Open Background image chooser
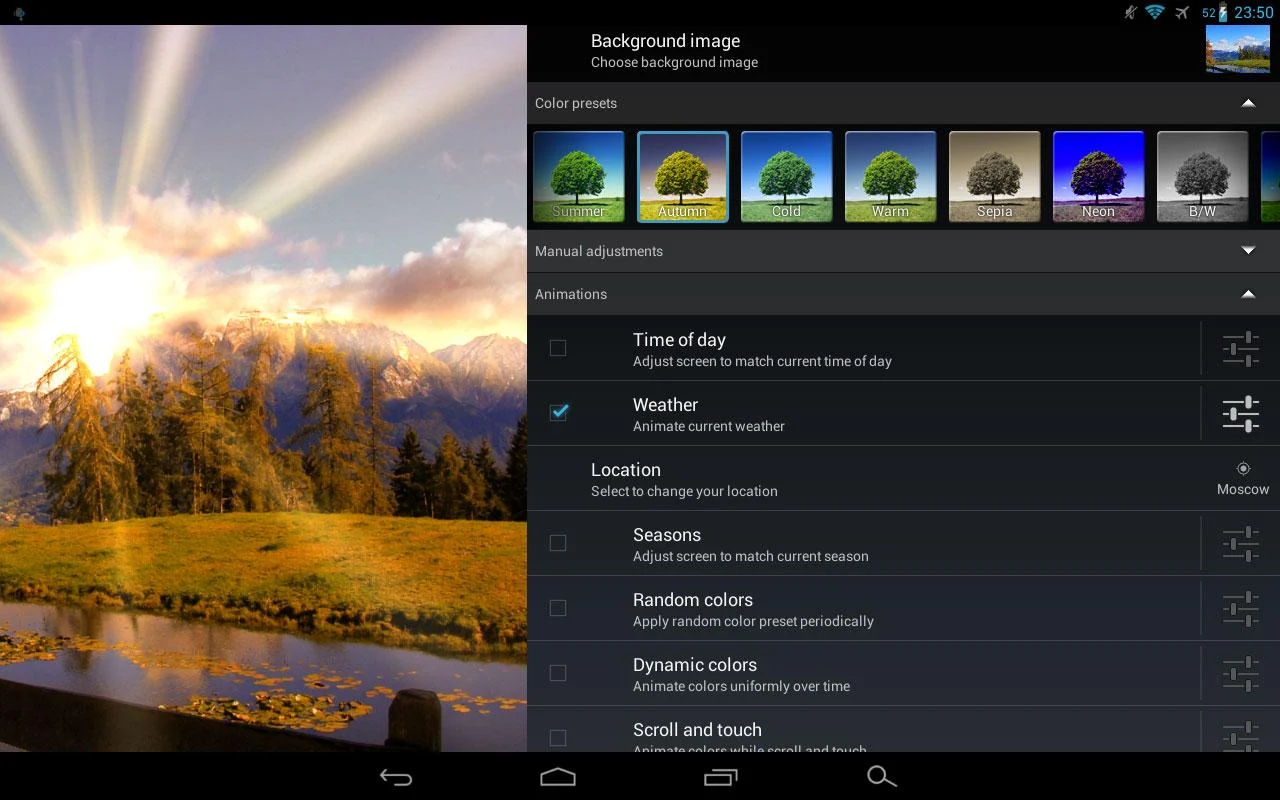1280x800 pixels. tap(665, 50)
